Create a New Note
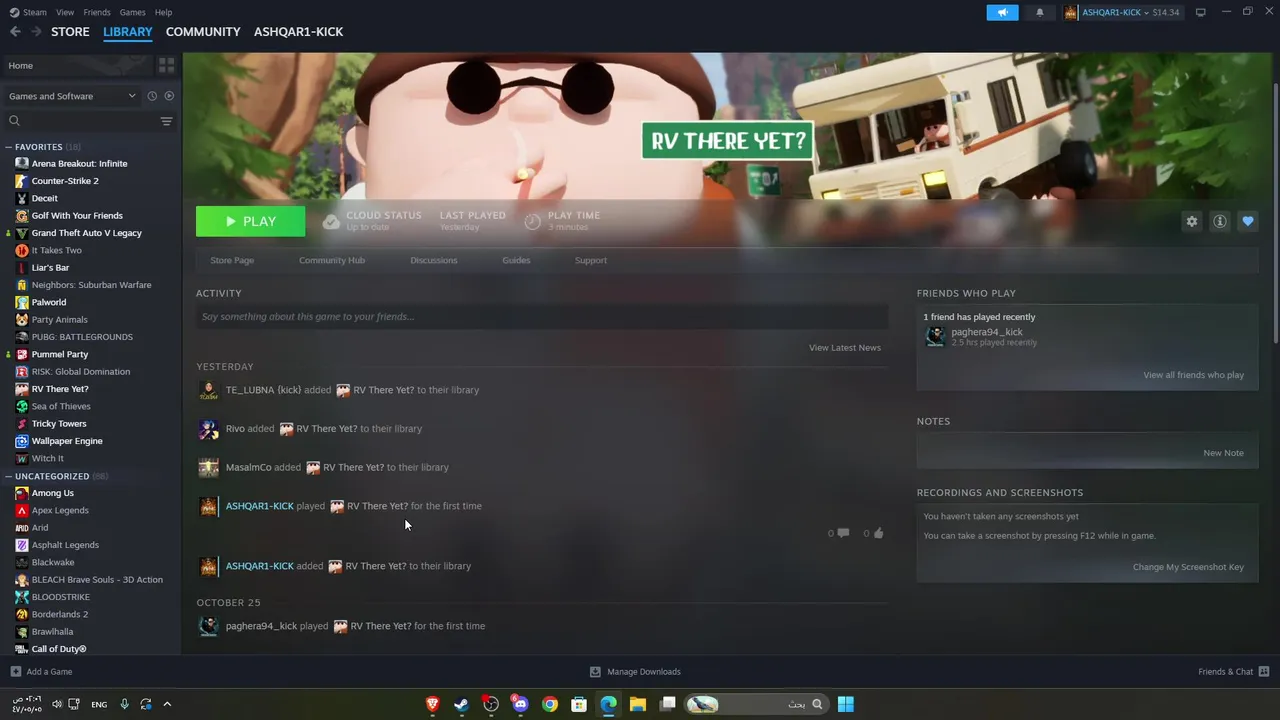Image resolution: width=1280 pixels, height=720 pixels. tap(1224, 453)
